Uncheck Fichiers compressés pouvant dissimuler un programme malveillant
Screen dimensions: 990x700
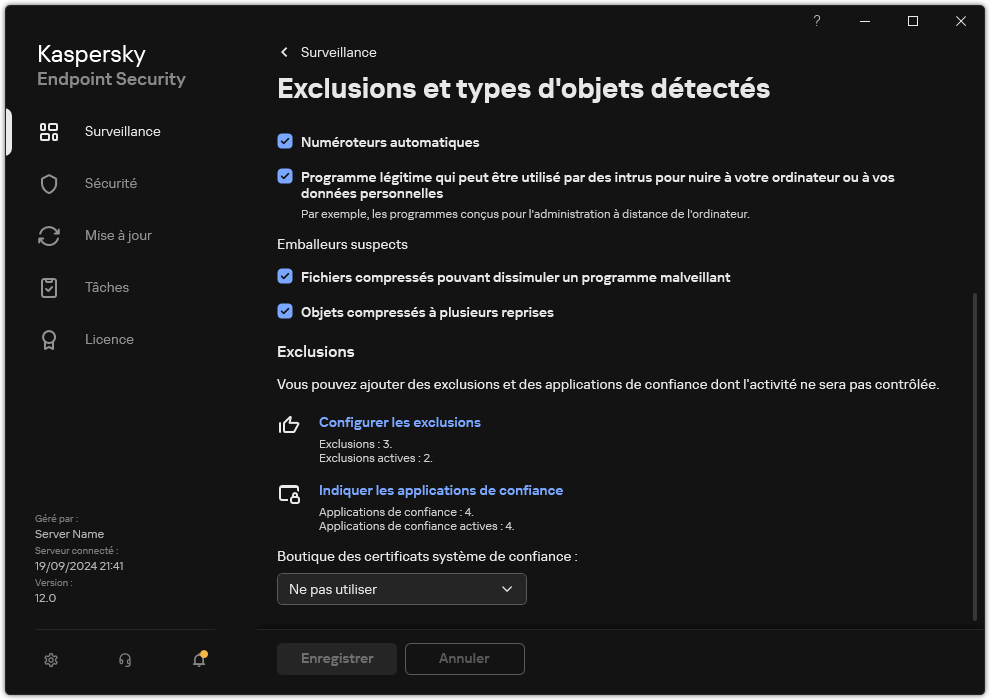pos(283,277)
